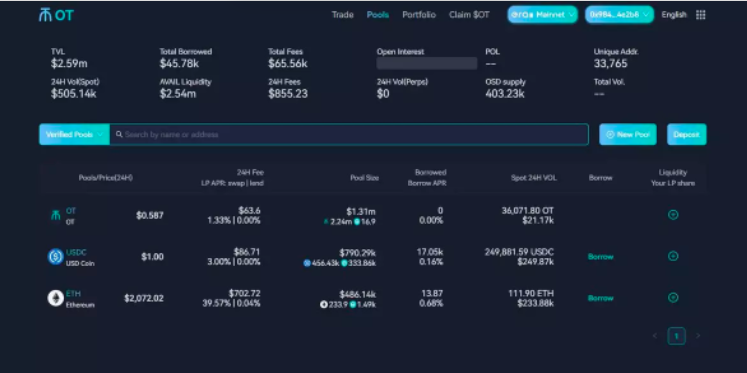The height and width of the screenshot is (373, 747).
Task: Borrow from the USDC pool
Action: click(600, 257)
